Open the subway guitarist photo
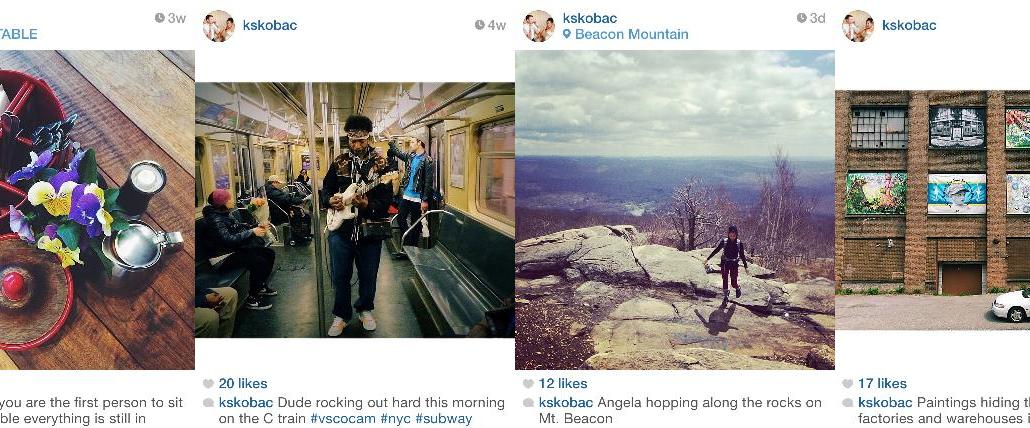The height and width of the screenshot is (428, 1030). point(355,210)
